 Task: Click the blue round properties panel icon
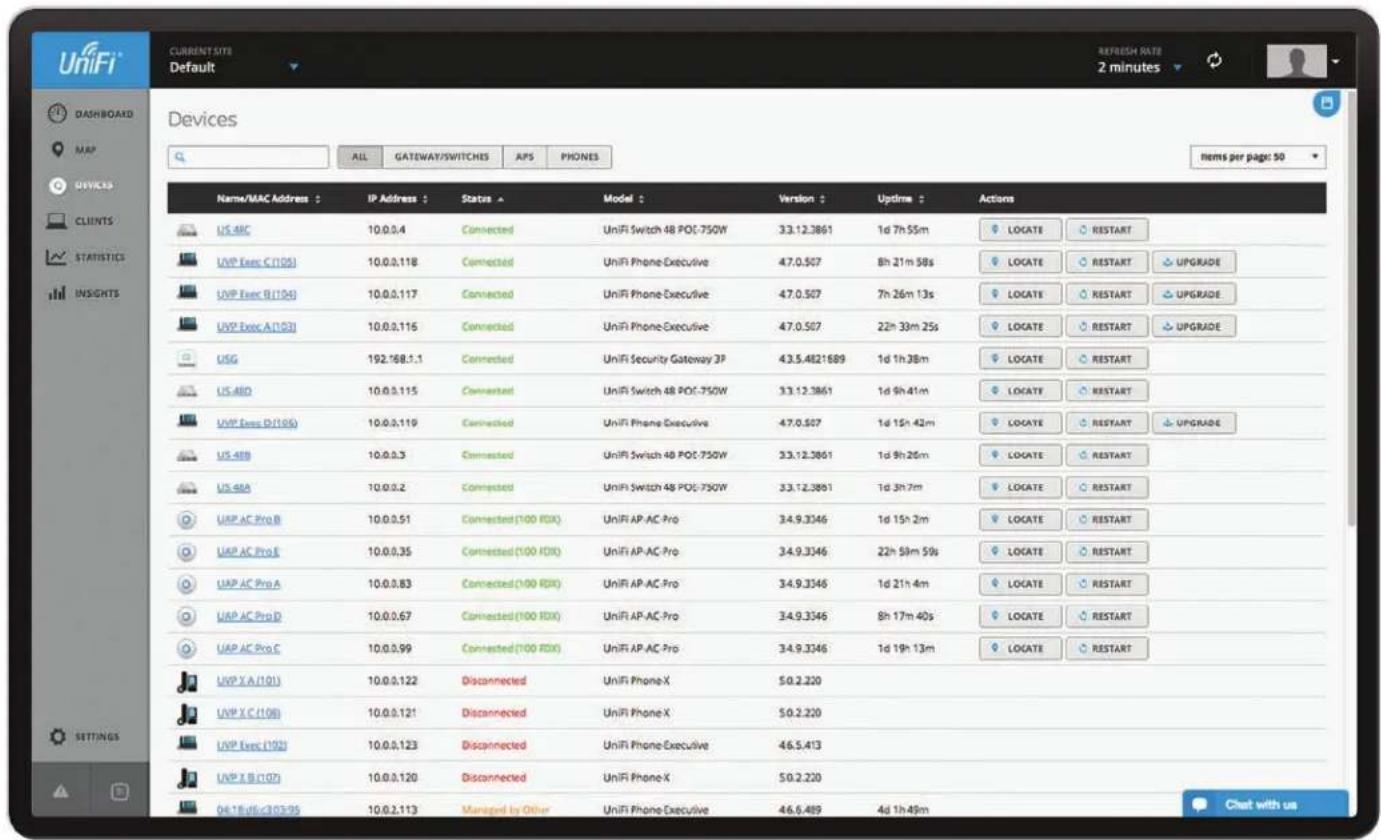tap(1325, 103)
